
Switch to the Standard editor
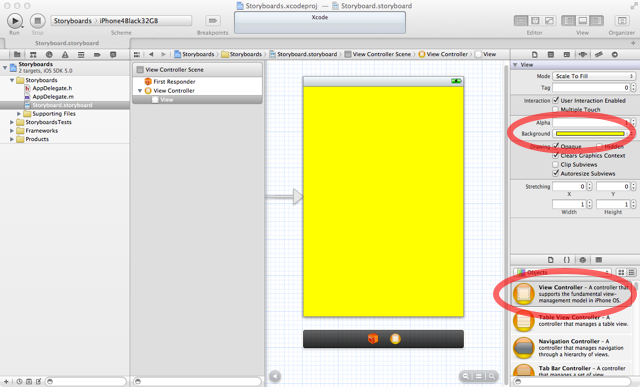tap(521, 20)
